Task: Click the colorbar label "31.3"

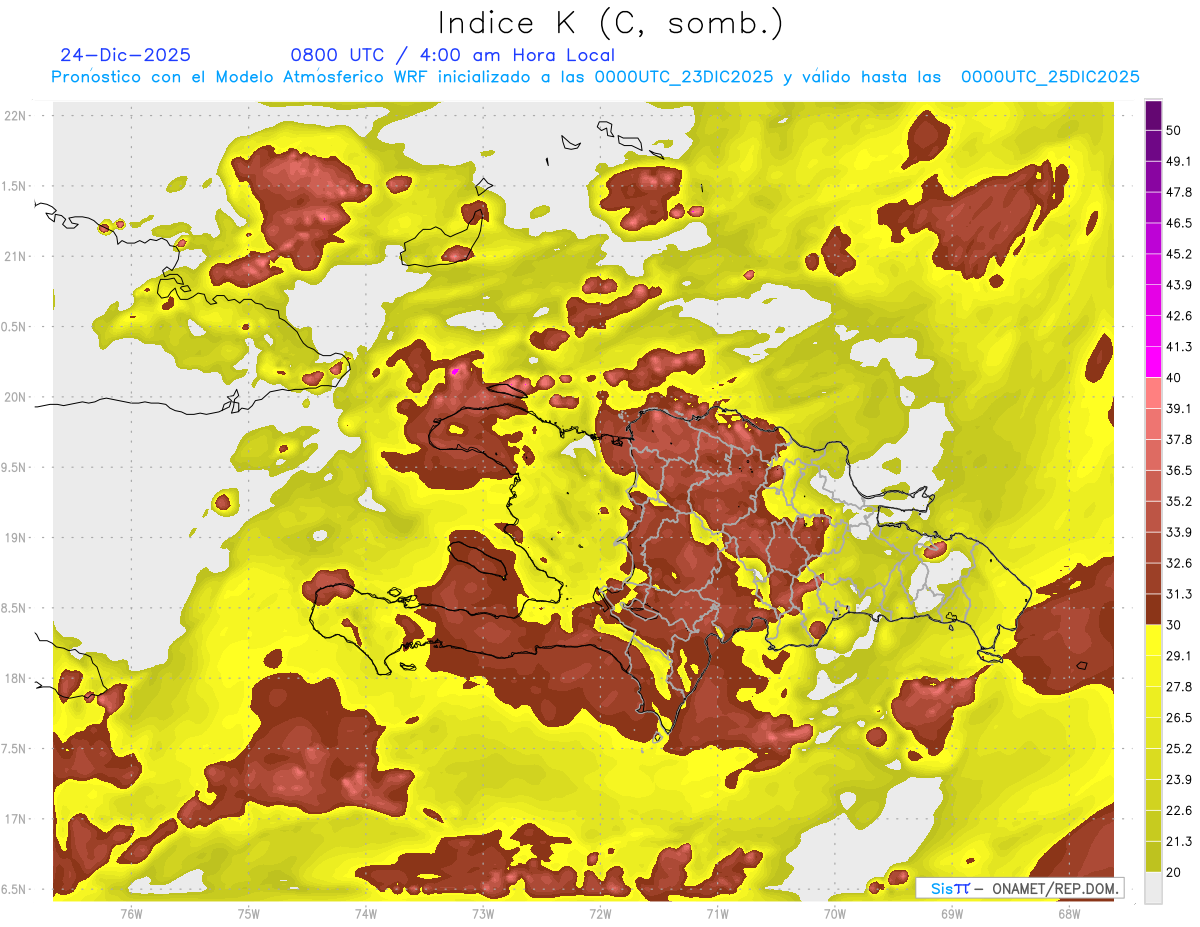Action: tap(1178, 594)
